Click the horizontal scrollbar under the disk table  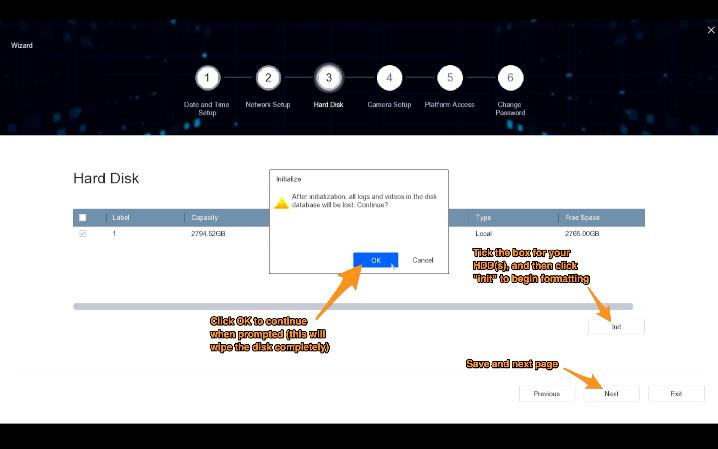pyautogui.click(x=352, y=306)
